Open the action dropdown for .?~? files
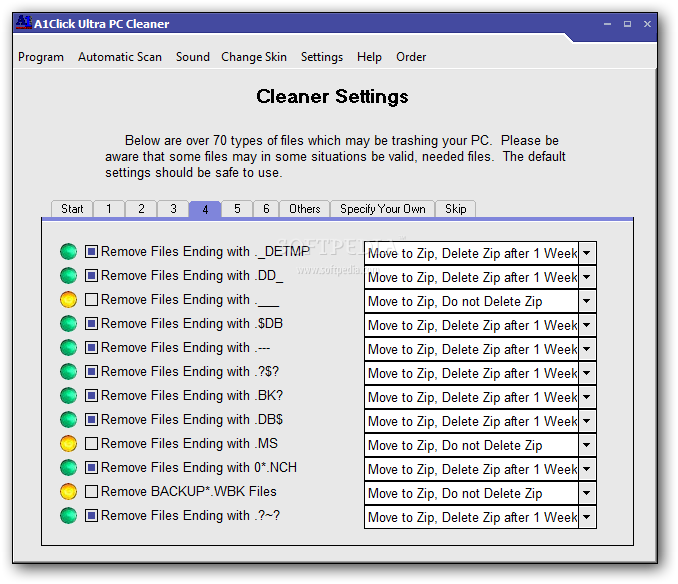 pos(587,517)
